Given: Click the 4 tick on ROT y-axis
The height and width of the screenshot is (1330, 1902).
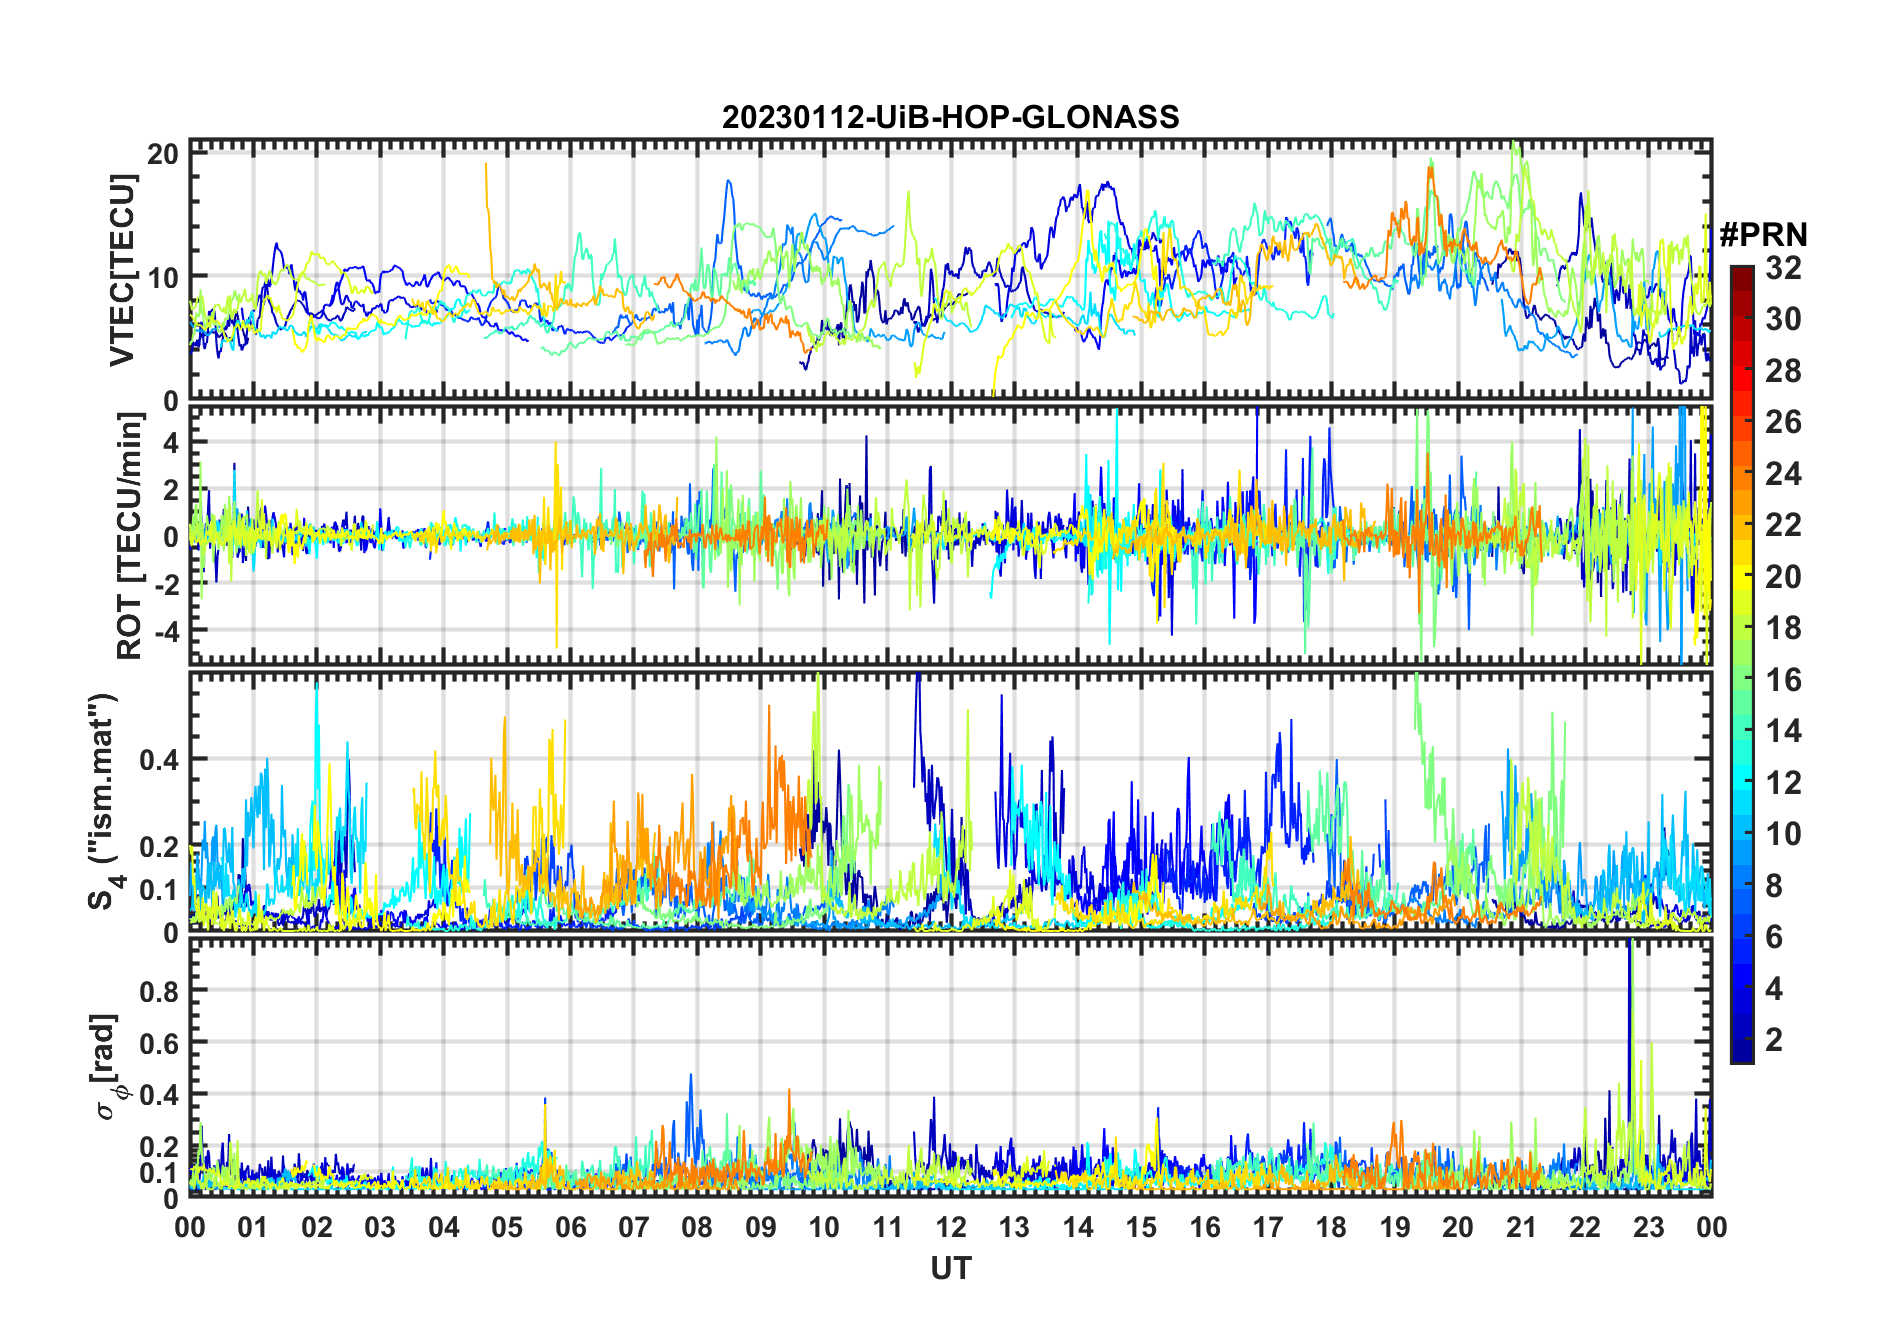Looking at the screenshot, I should 171,442.
